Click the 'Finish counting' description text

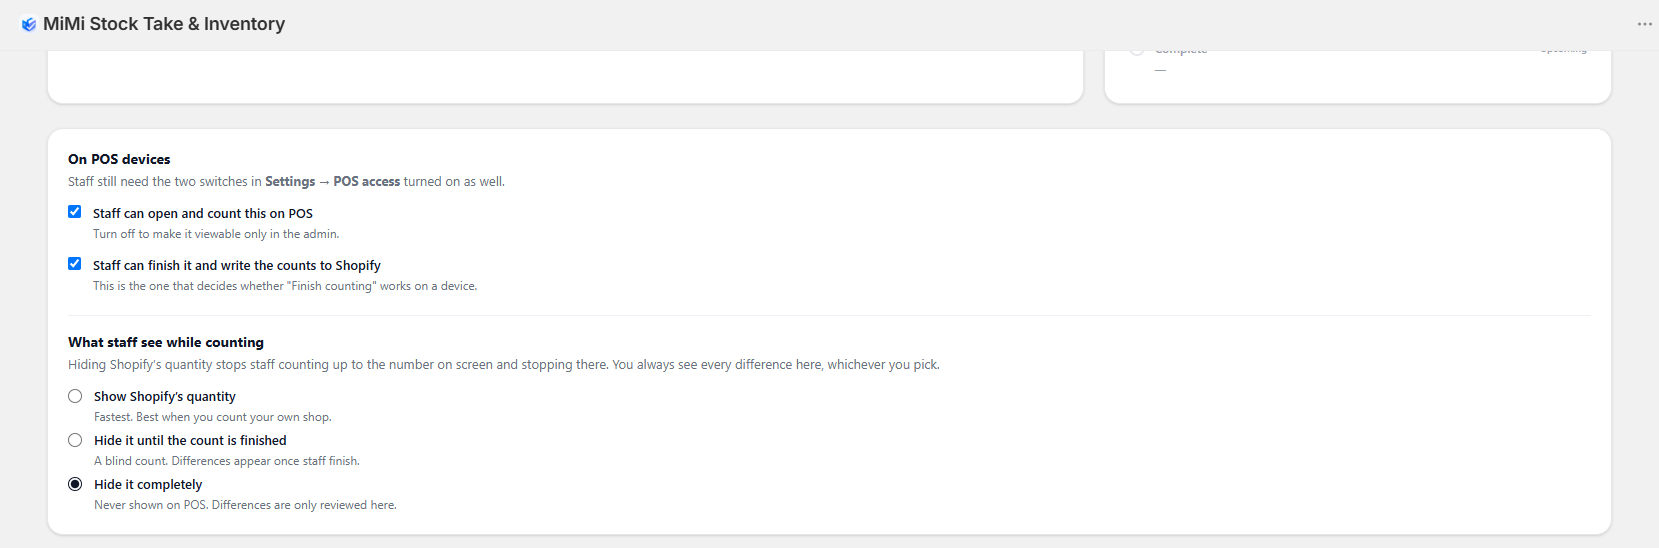click(x=285, y=286)
